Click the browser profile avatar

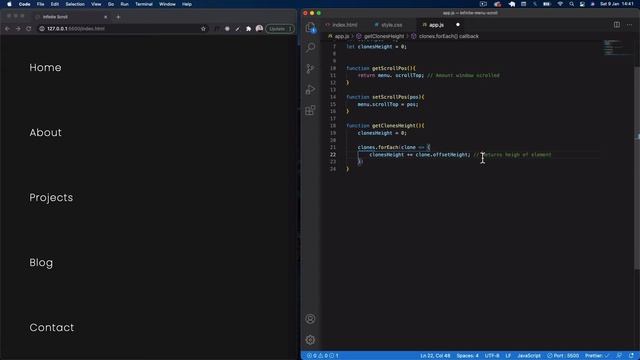point(259,29)
